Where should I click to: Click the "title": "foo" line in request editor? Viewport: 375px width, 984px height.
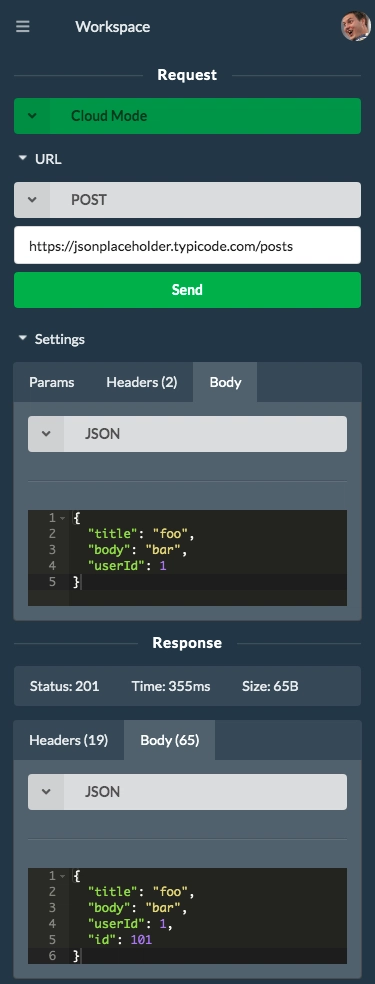coord(142,534)
